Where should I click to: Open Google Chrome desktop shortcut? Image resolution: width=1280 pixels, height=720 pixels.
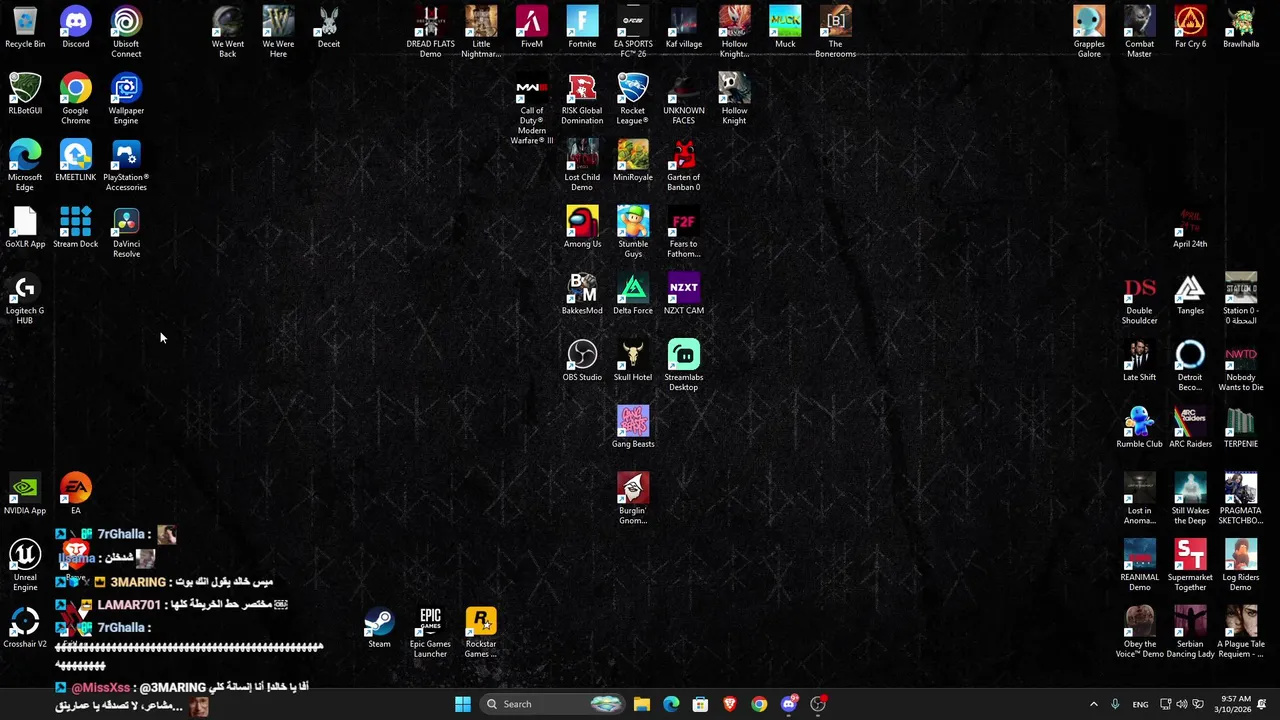click(75, 99)
